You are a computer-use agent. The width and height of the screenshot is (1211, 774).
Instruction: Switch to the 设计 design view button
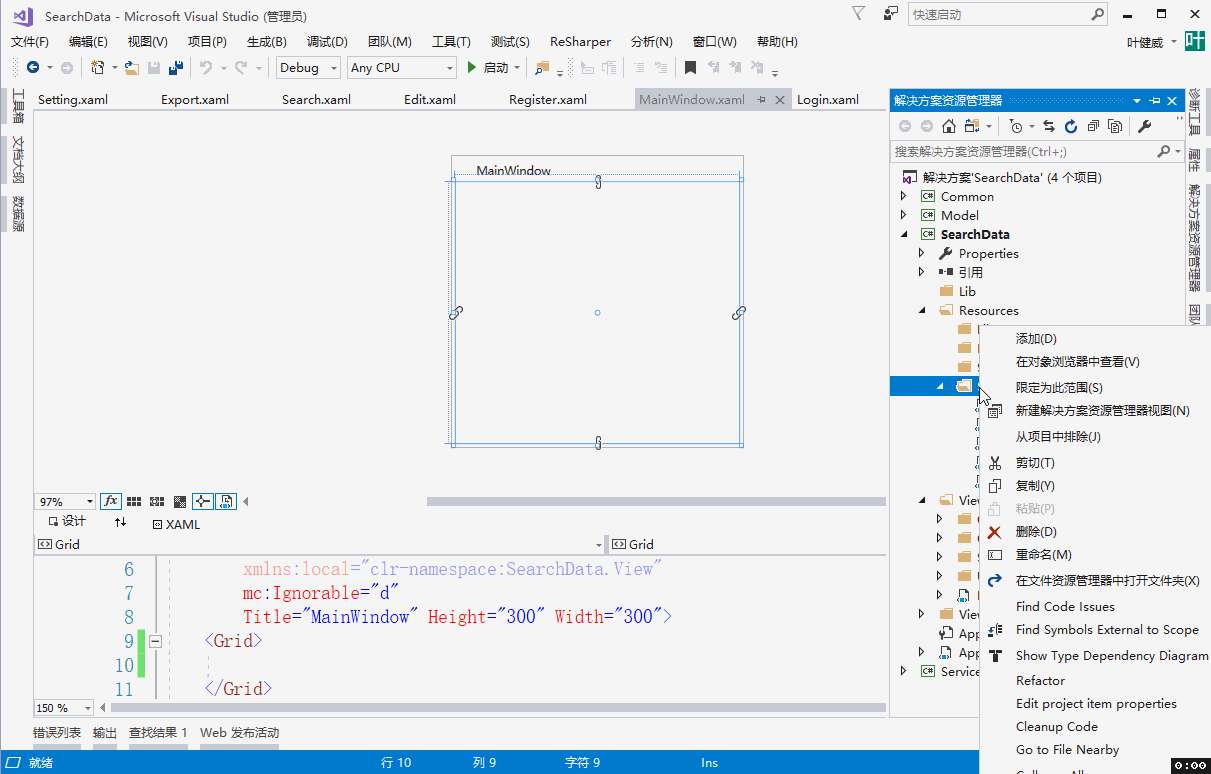tap(67, 522)
